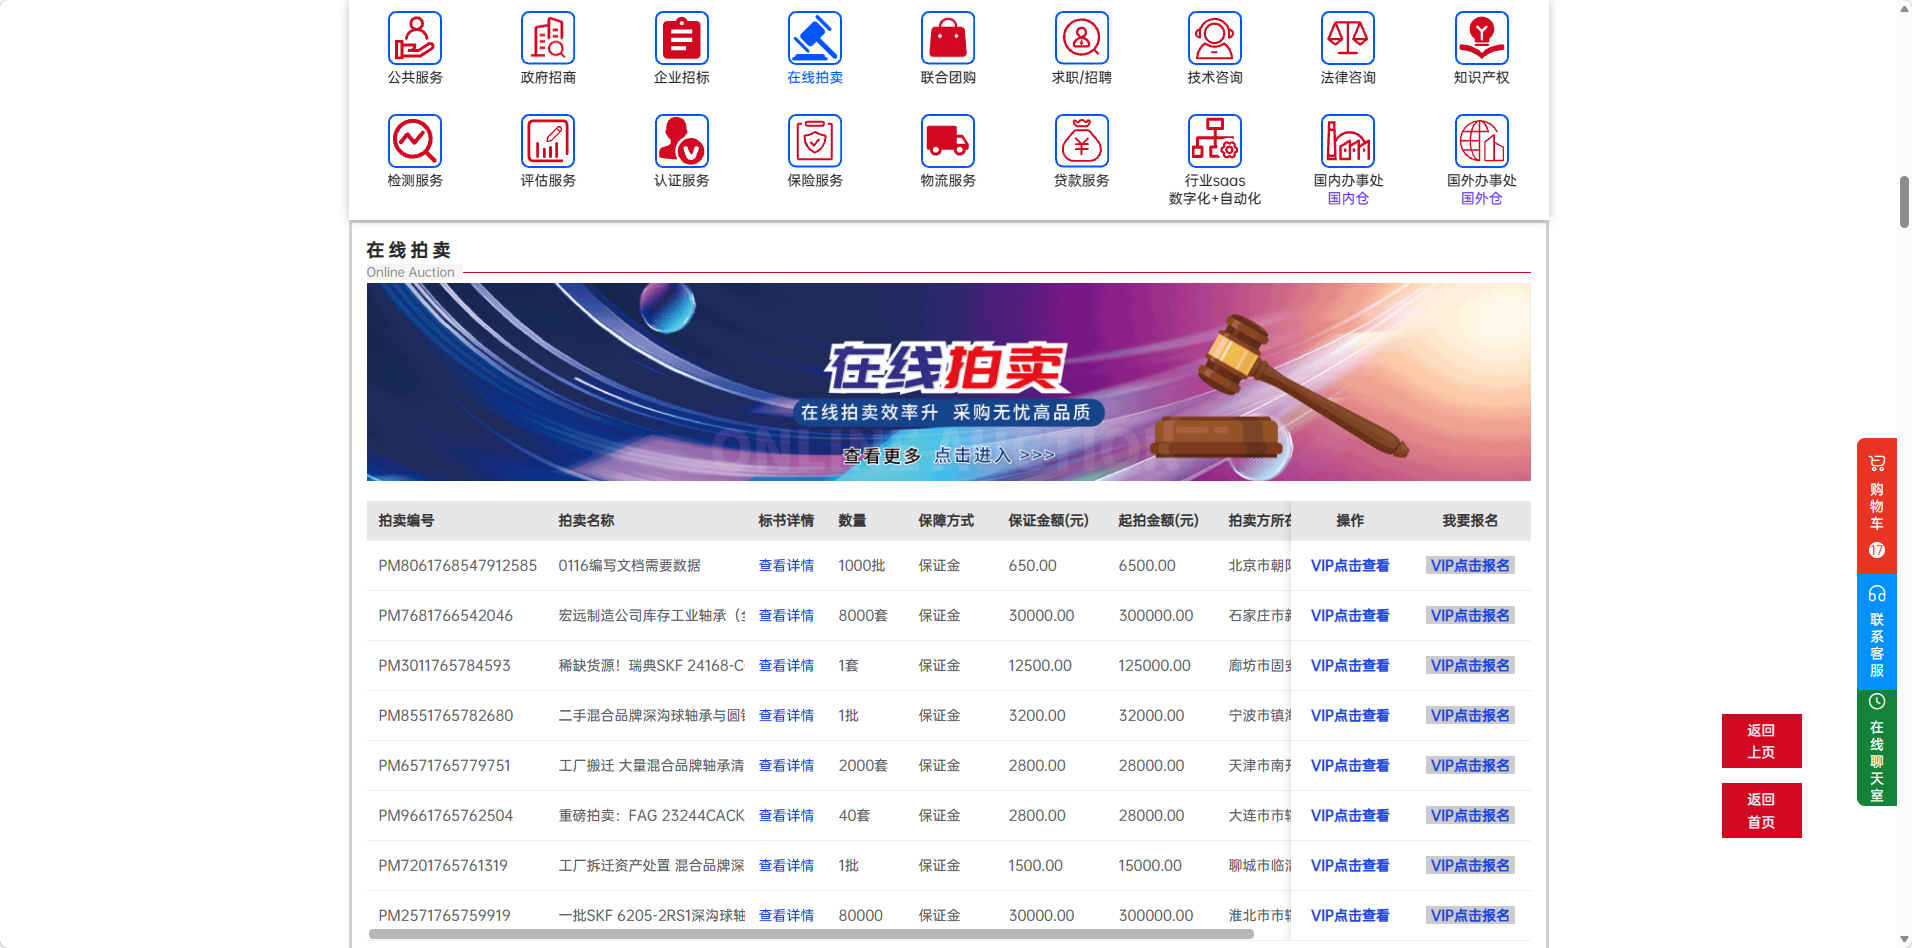Select the 贷款服务 money bag icon
Viewport: 1912px width, 948px height.
1081,142
